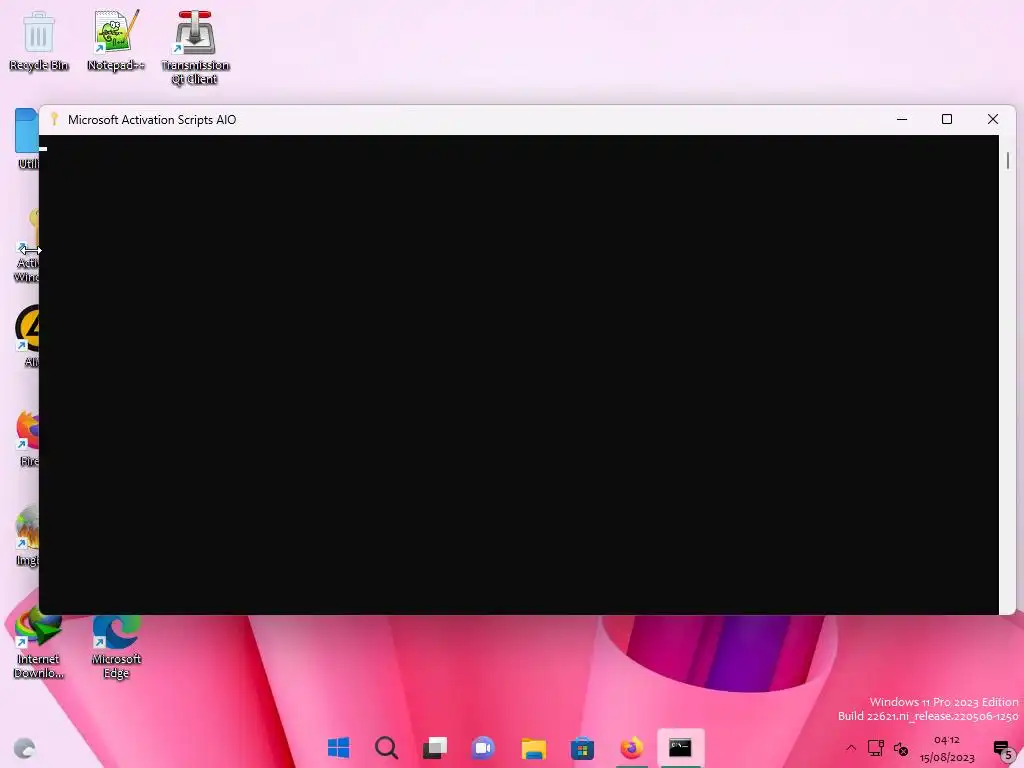The image size is (1024, 768).
Task: Open File Explorer from the taskbar
Action: (533, 748)
